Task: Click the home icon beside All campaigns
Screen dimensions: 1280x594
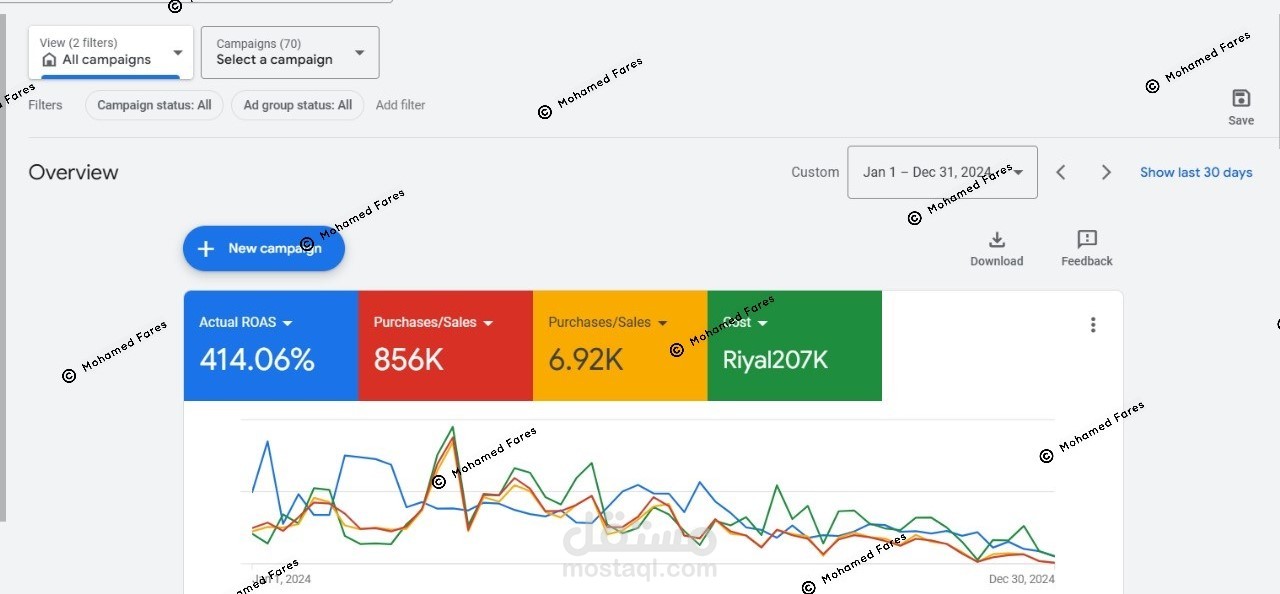Action: [49, 60]
